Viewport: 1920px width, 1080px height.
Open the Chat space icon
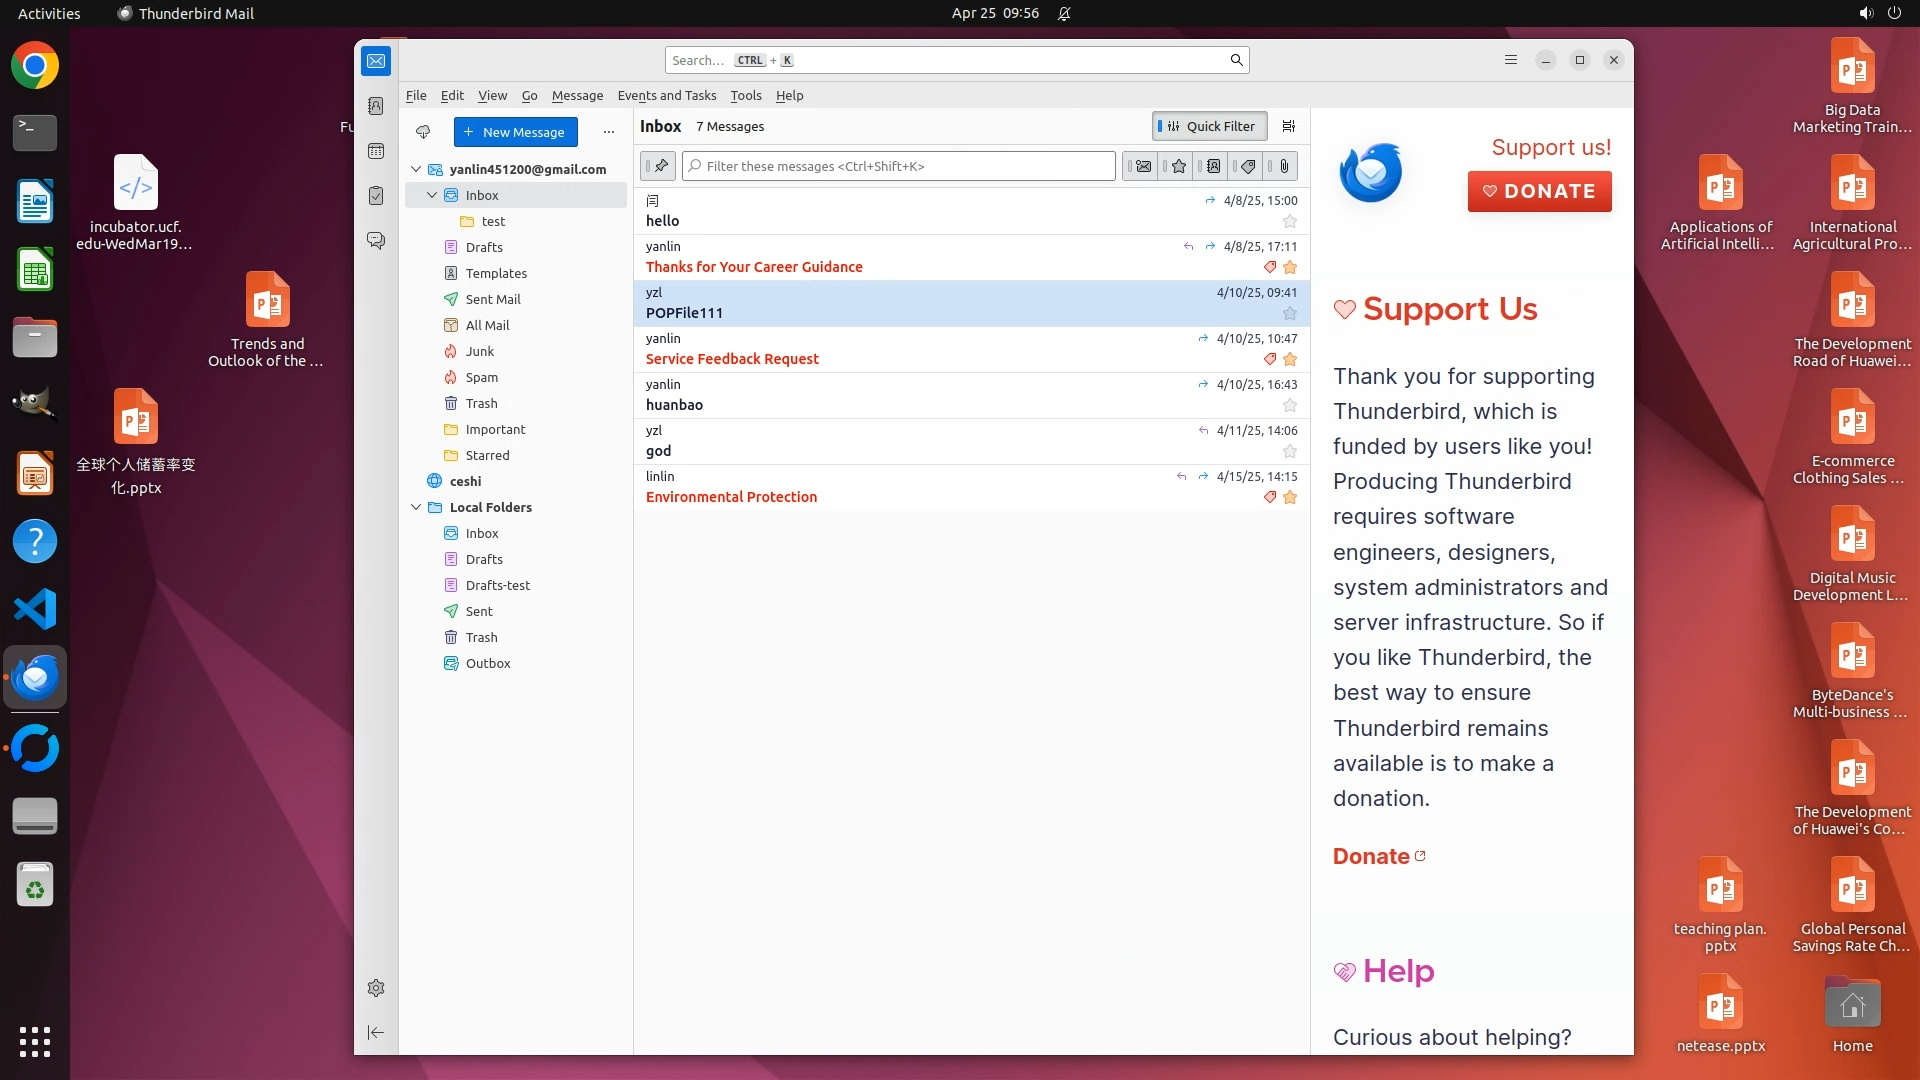(x=376, y=241)
